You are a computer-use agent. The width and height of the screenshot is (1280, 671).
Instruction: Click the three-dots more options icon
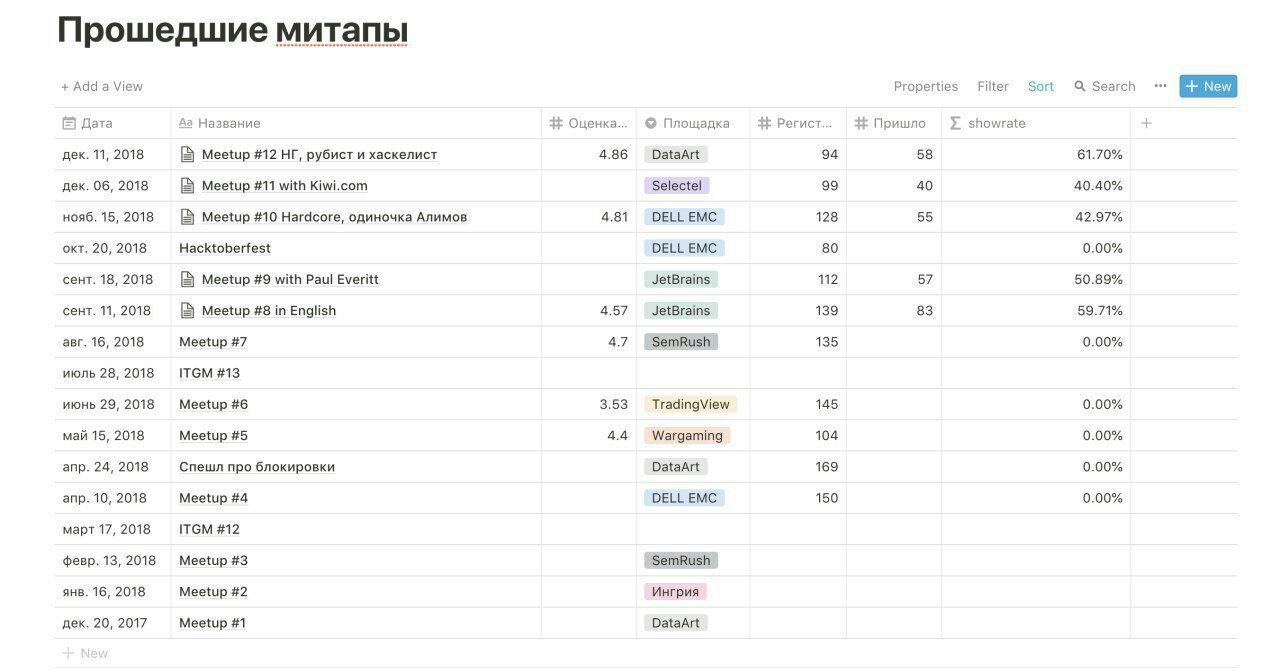pyautogui.click(x=1160, y=86)
